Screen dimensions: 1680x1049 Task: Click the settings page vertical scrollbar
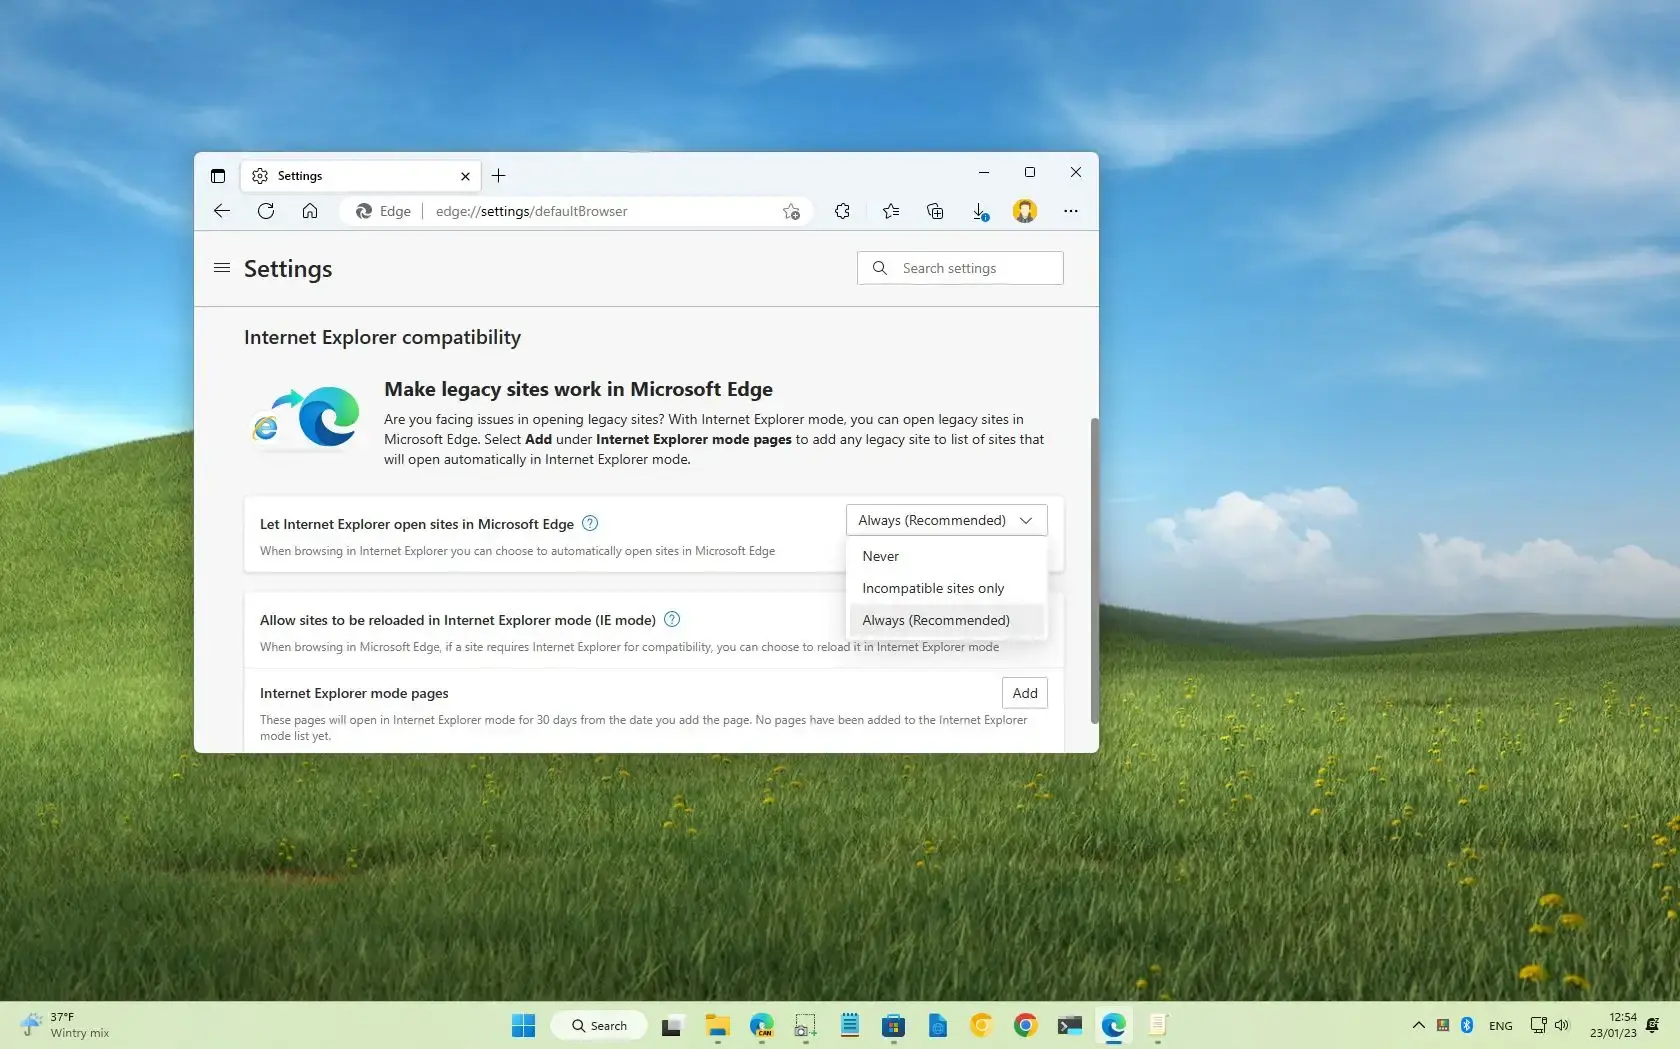click(x=1094, y=570)
